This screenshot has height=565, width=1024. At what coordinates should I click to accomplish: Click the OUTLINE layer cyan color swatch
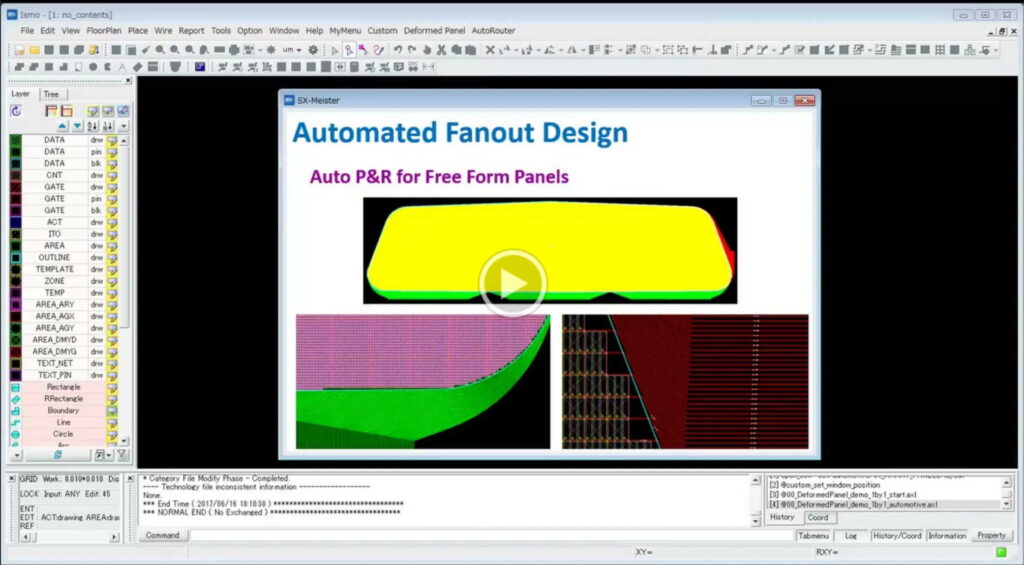point(16,257)
